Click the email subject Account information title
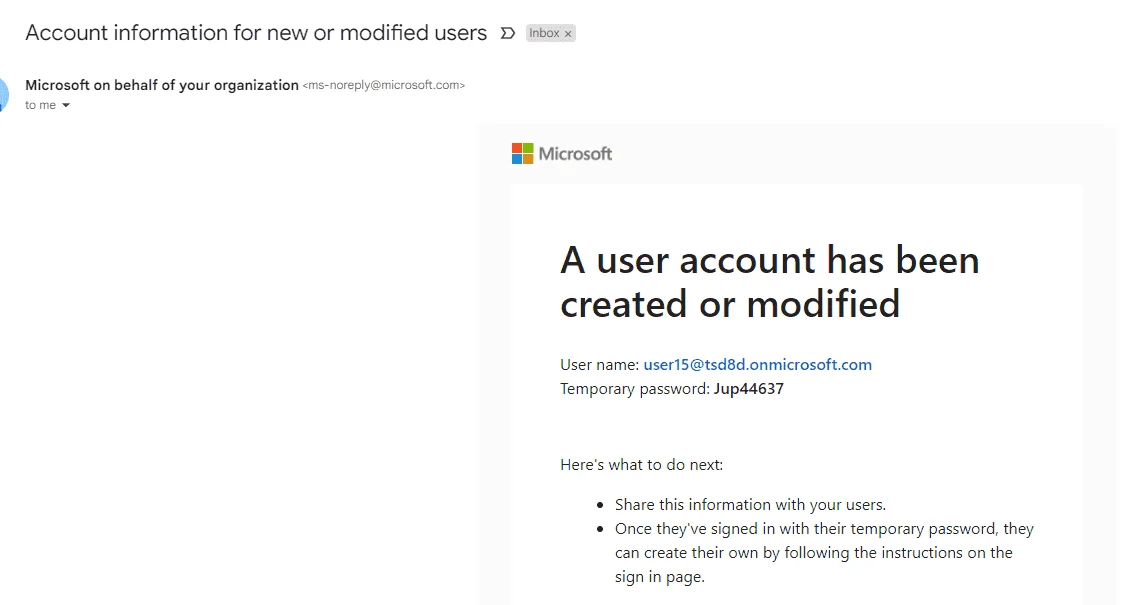Image resolution: width=1127 pixels, height=605 pixels. (x=256, y=33)
